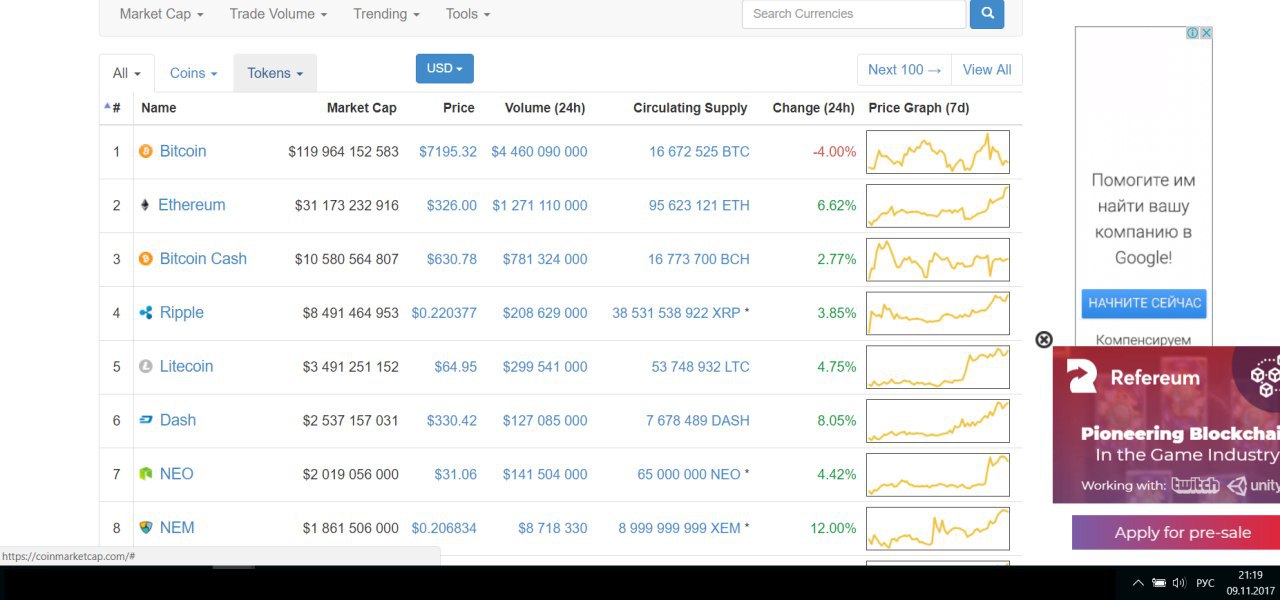Click the НАЧНИТЕ СЕЙЧАС ad button

pos(1144,303)
